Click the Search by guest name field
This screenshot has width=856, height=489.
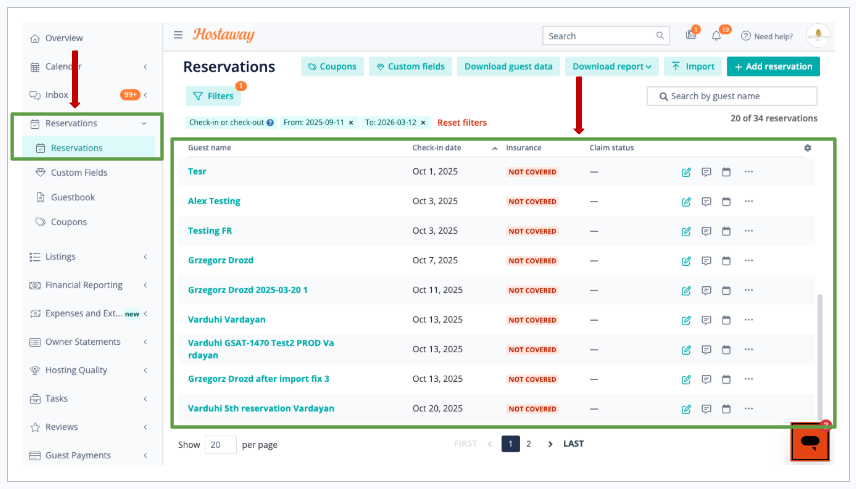pyautogui.click(x=732, y=96)
